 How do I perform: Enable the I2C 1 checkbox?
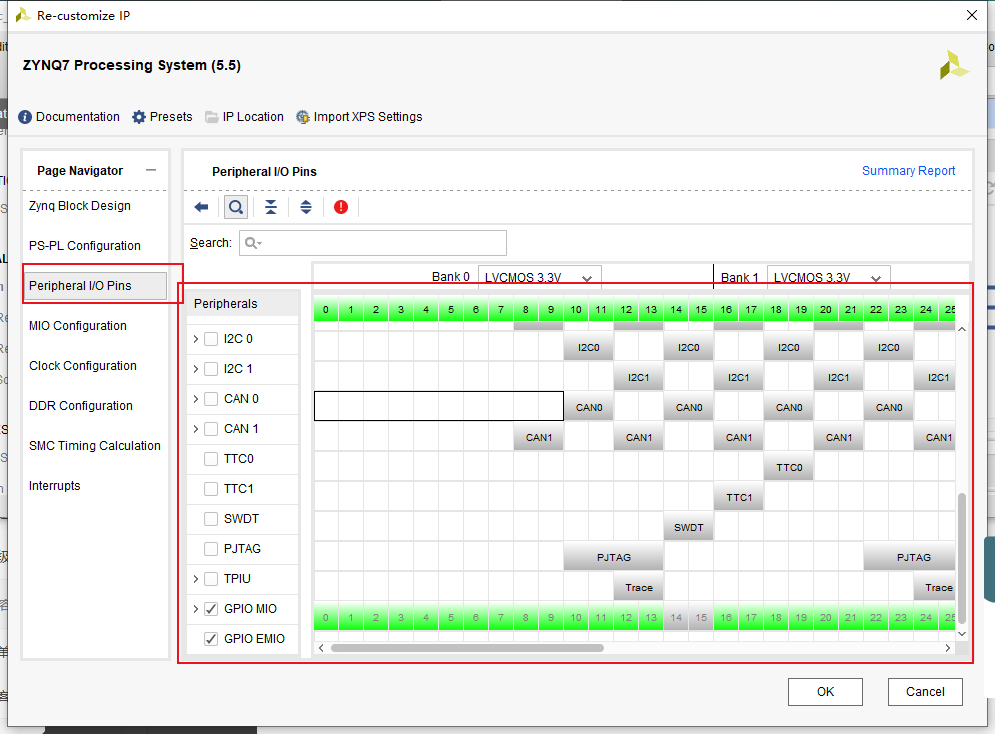click(211, 369)
